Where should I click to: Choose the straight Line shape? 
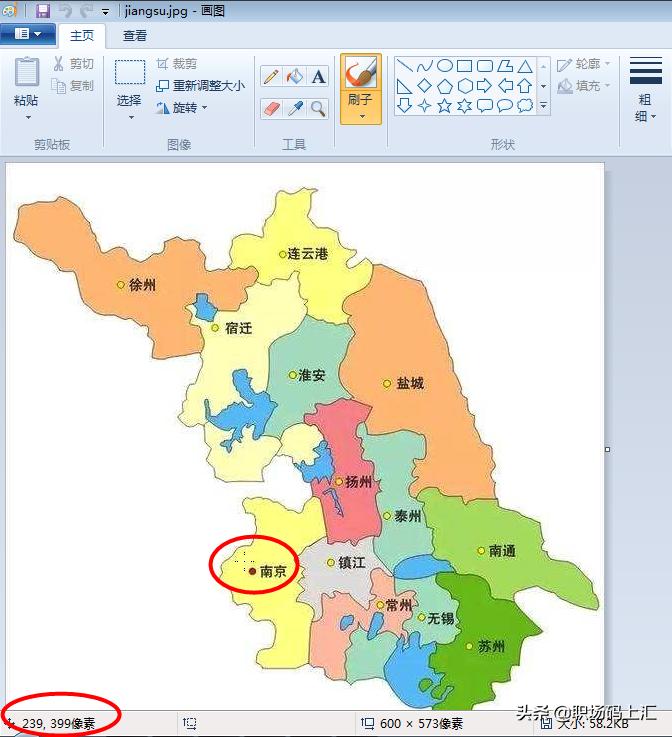point(404,66)
